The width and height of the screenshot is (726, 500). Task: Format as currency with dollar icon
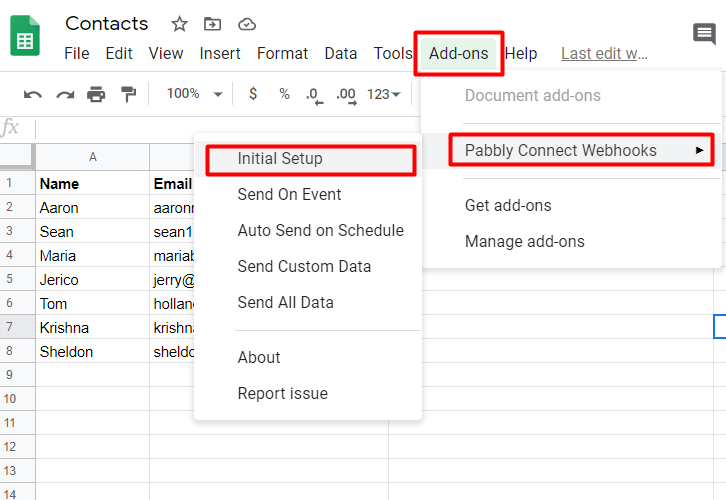(253, 94)
